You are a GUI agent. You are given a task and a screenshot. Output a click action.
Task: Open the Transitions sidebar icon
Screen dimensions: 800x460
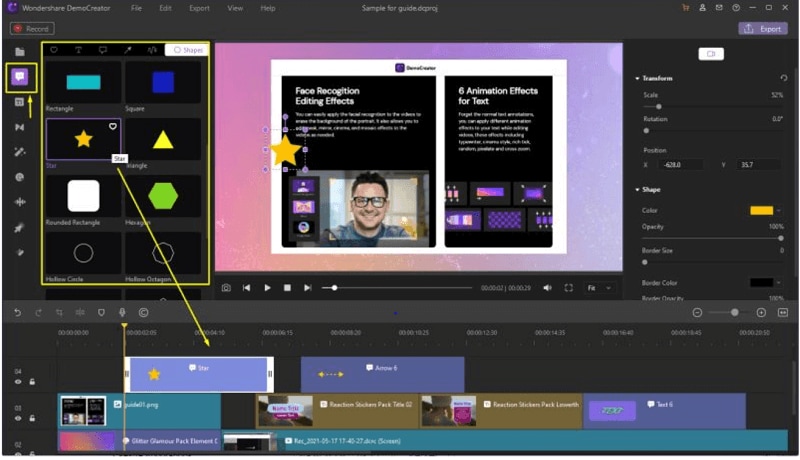tap(20, 127)
